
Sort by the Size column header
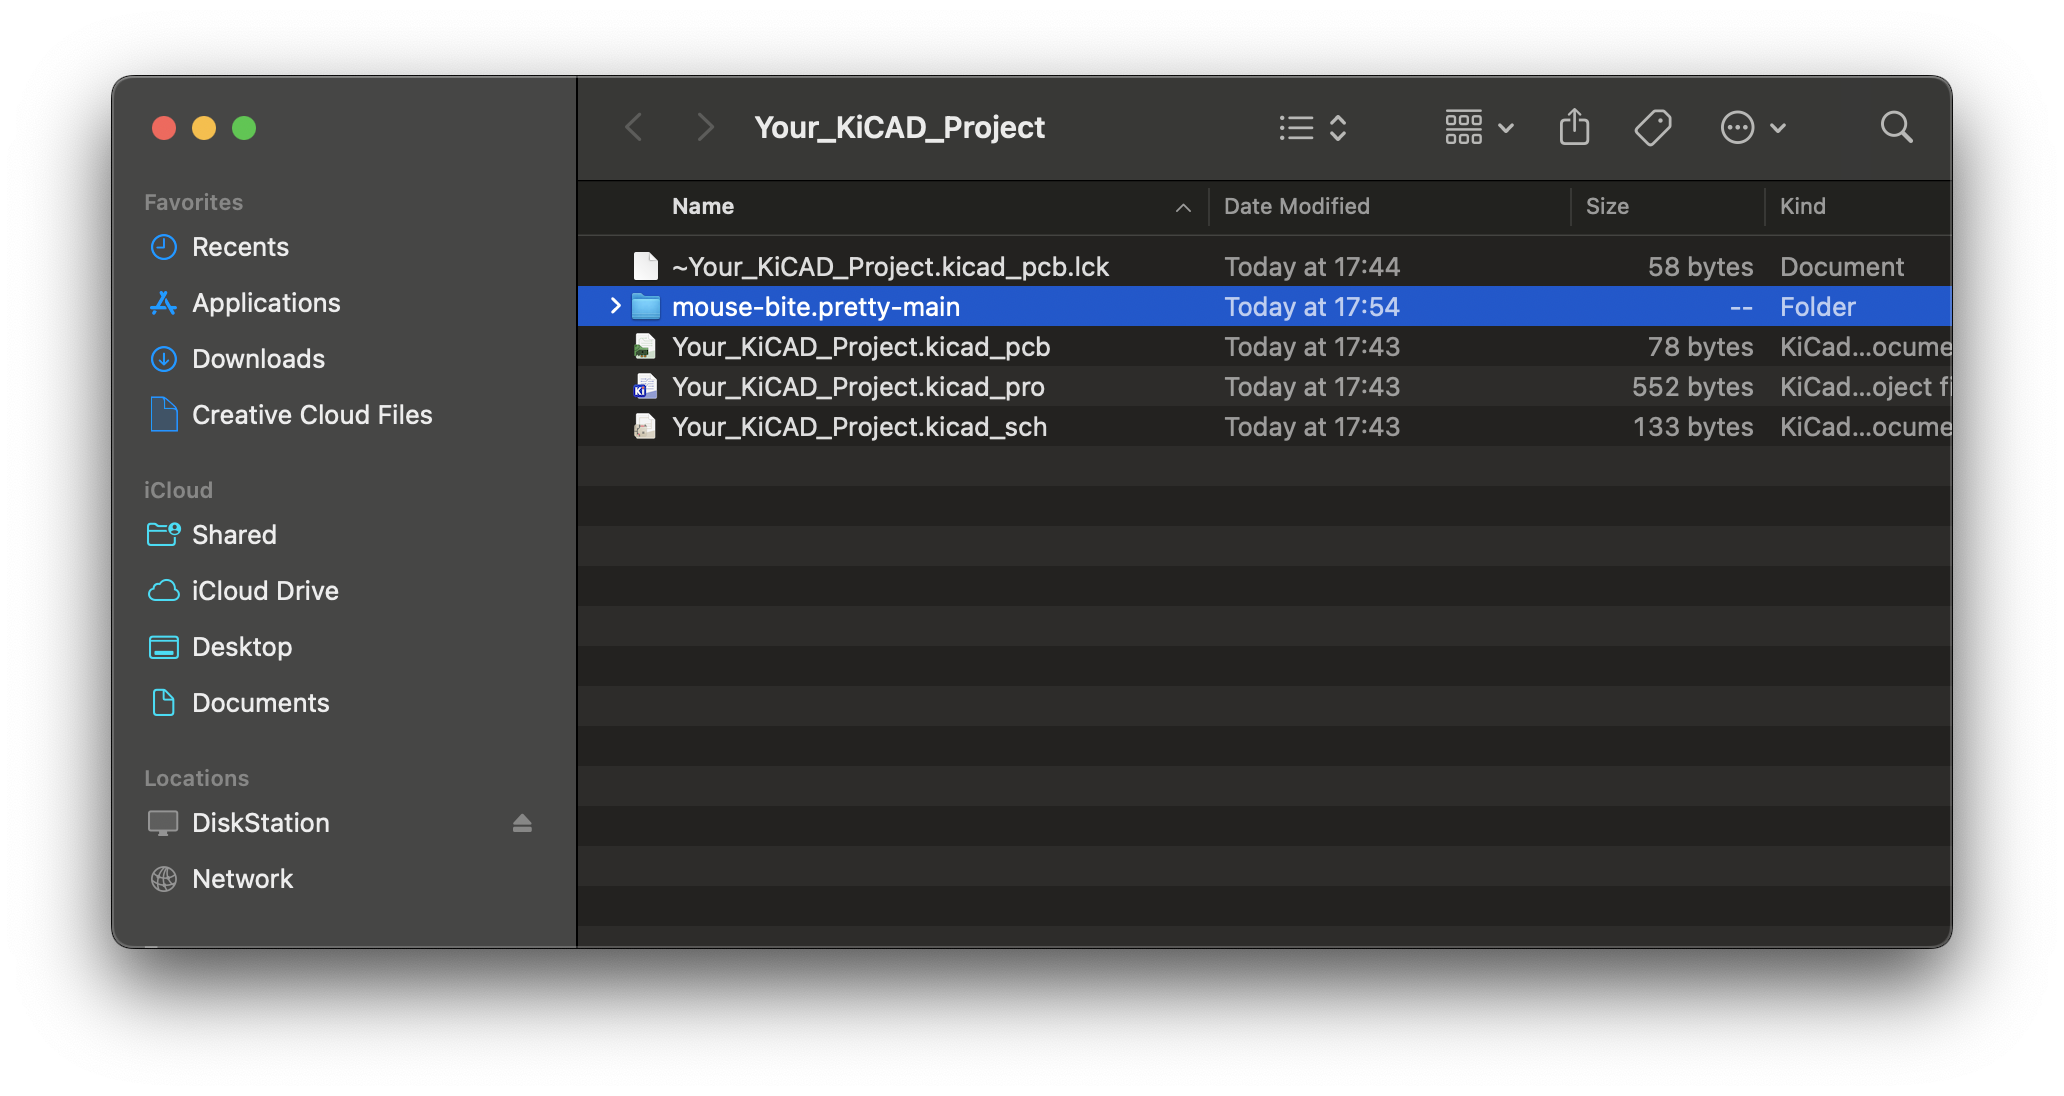click(x=1607, y=206)
